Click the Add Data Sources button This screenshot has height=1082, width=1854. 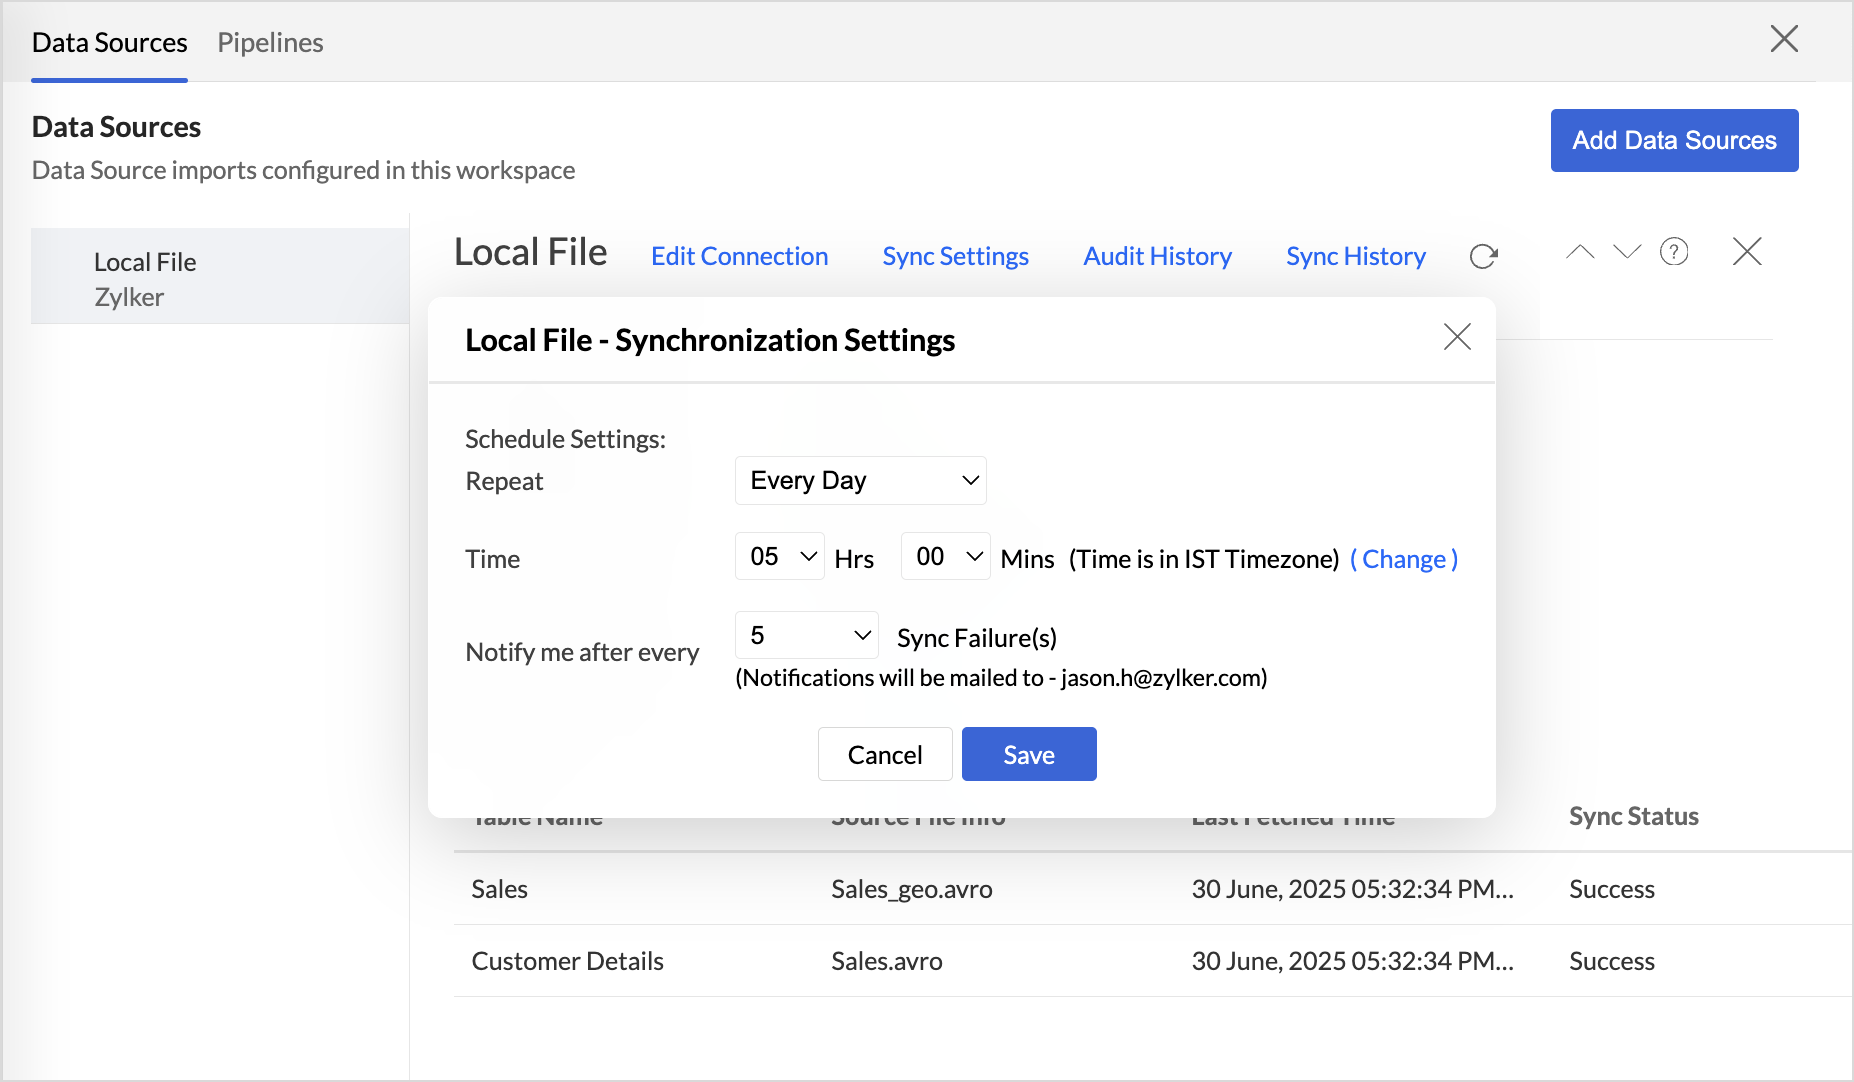click(1674, 141)
